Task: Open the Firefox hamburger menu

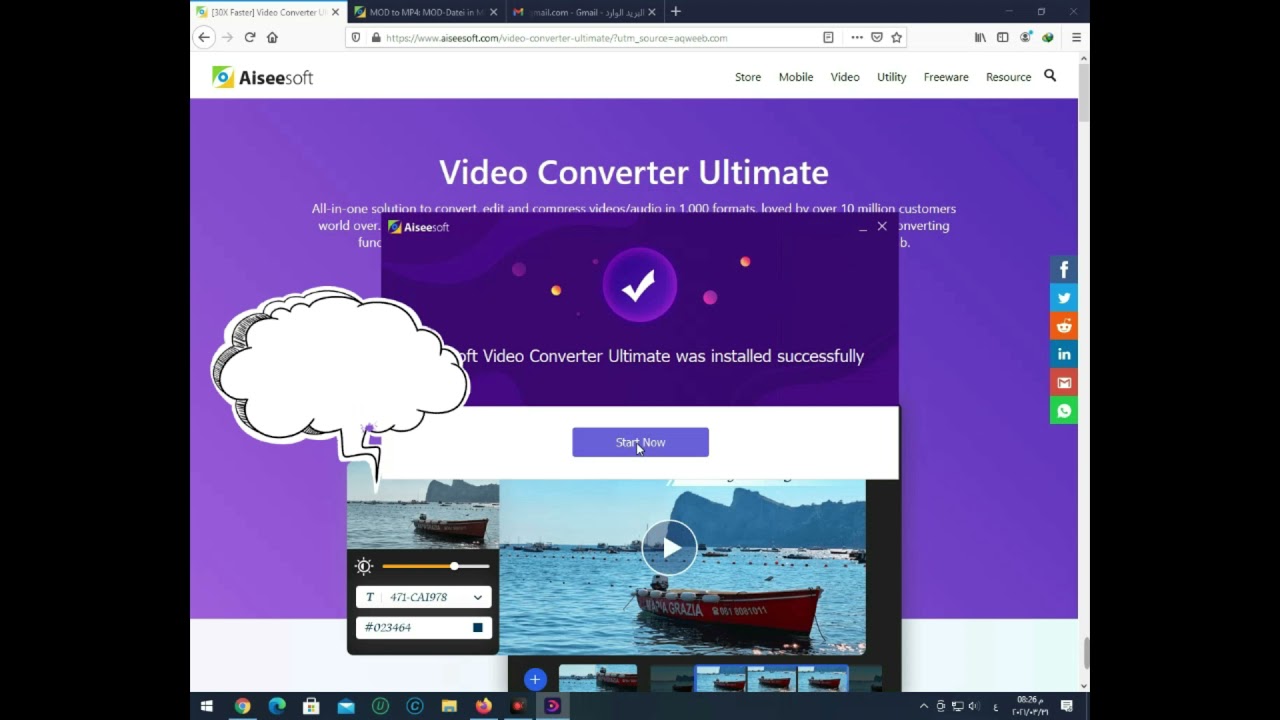Action: (1076, 37)
